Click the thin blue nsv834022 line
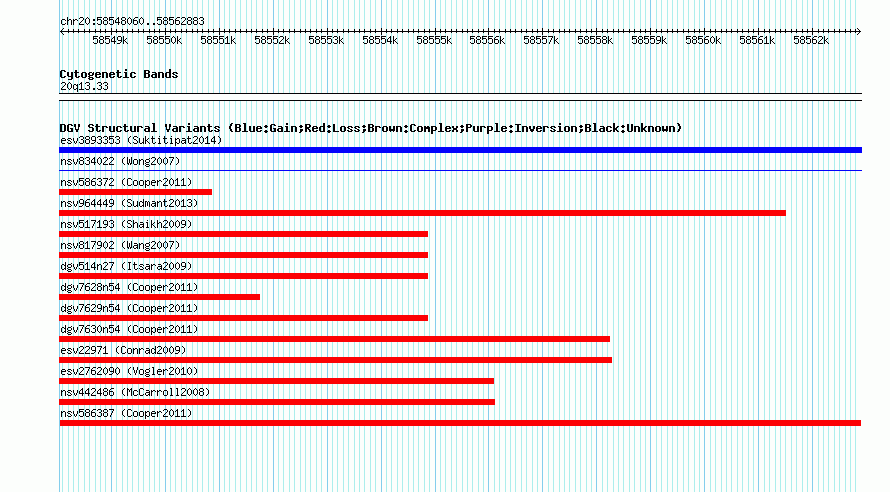The image size is (890, 492). [460, 170]
